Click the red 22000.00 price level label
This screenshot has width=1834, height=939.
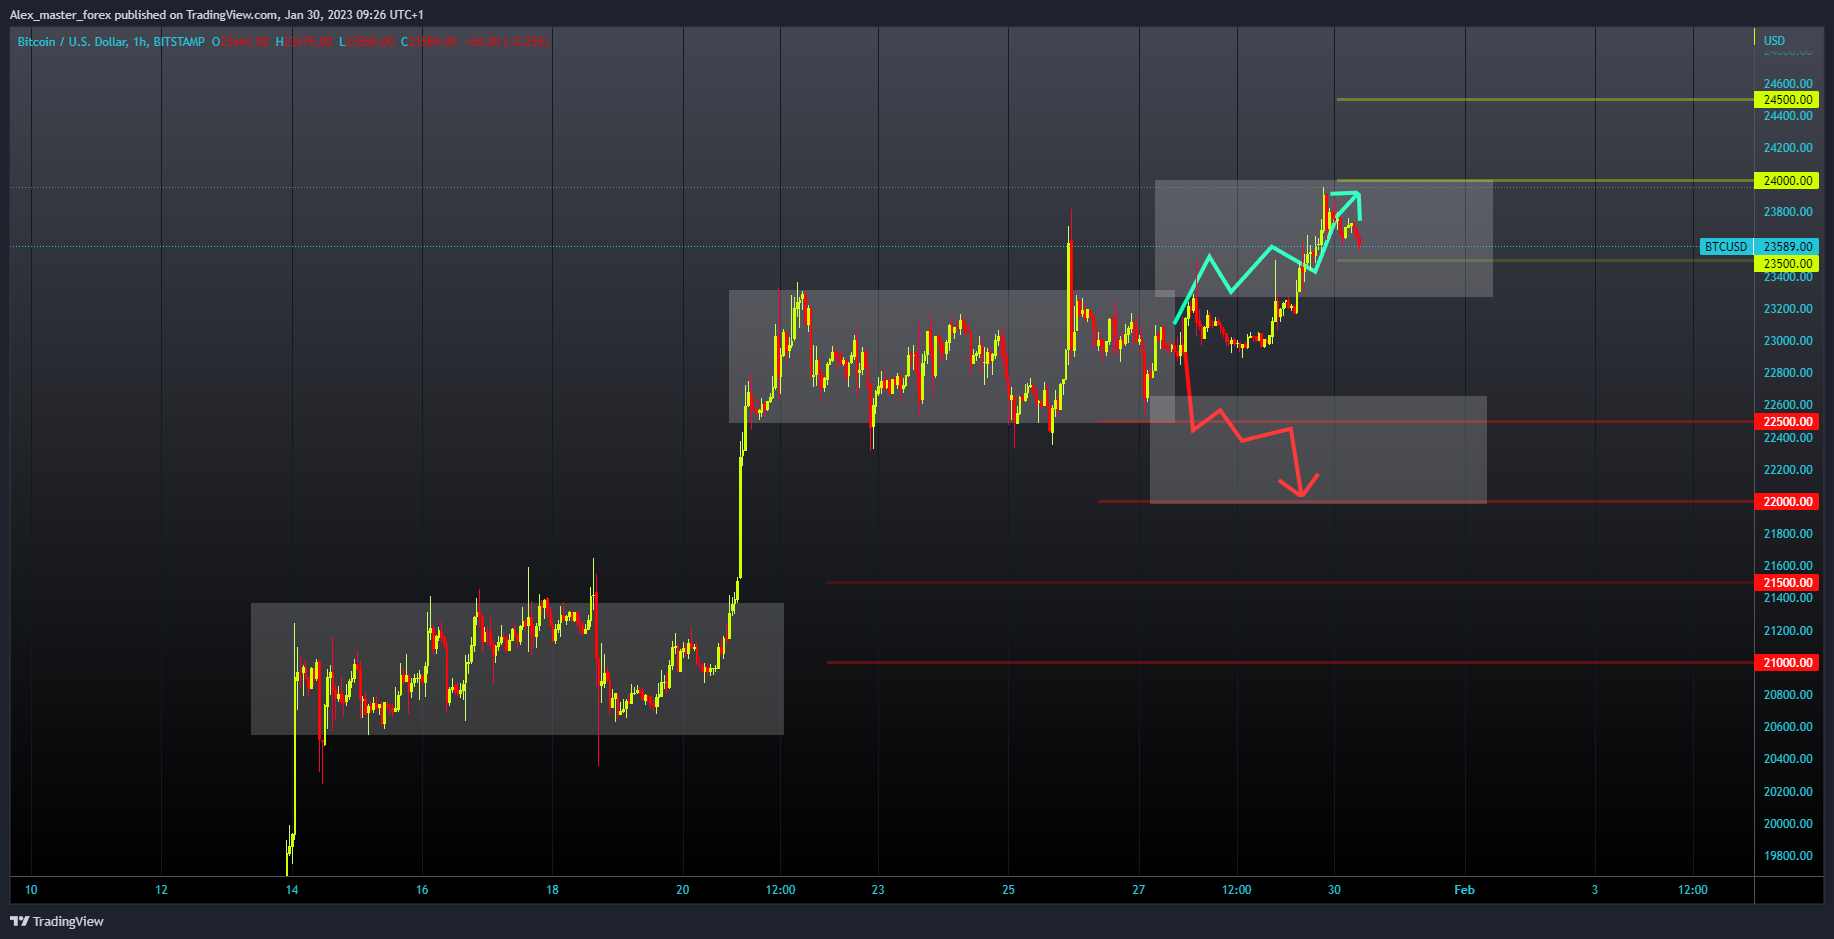1787,502
